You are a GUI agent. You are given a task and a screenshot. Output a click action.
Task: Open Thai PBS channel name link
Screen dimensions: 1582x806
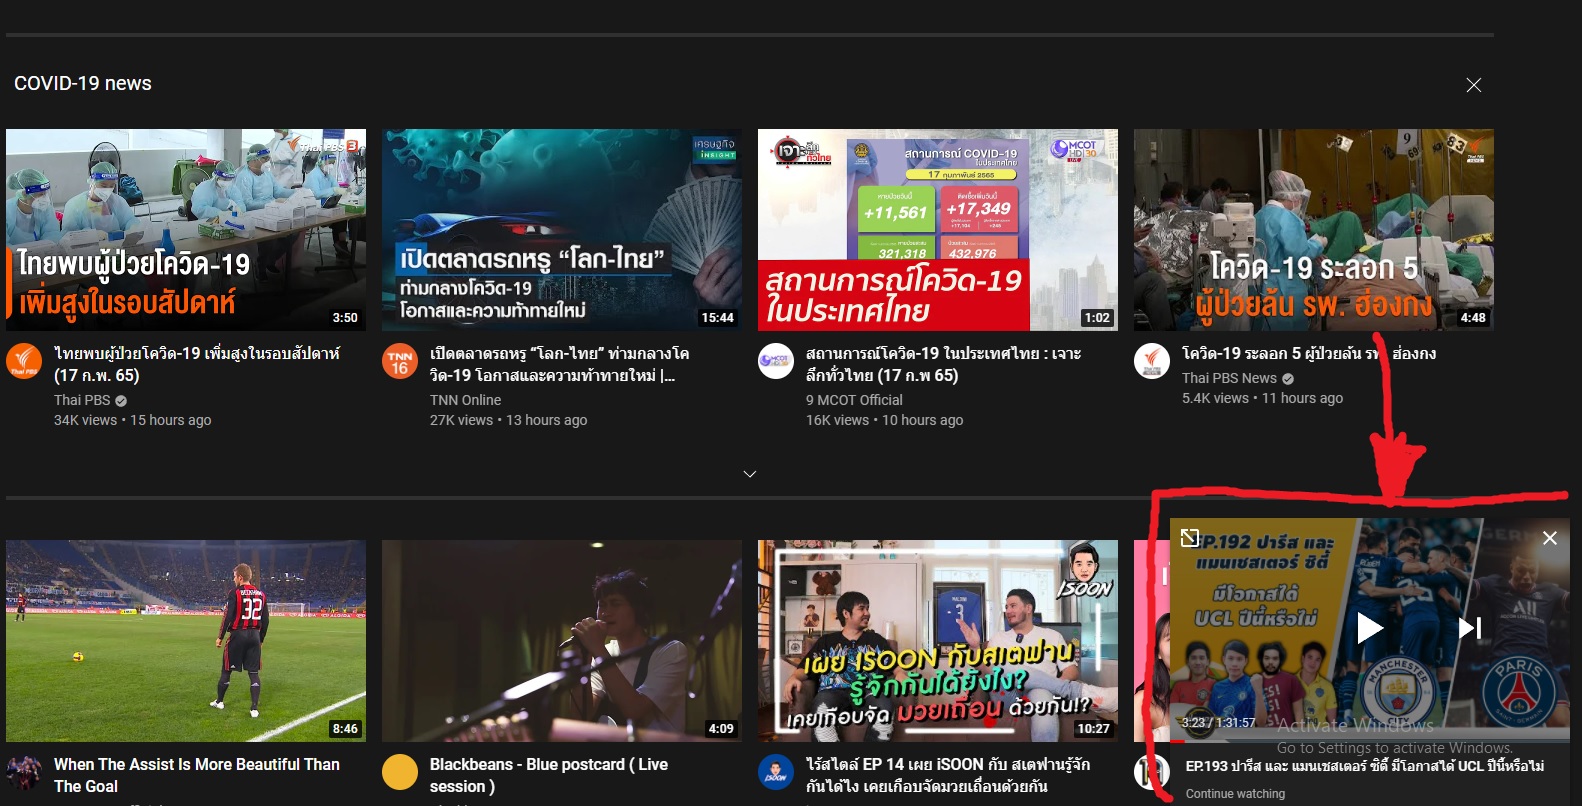click(82, 400)
